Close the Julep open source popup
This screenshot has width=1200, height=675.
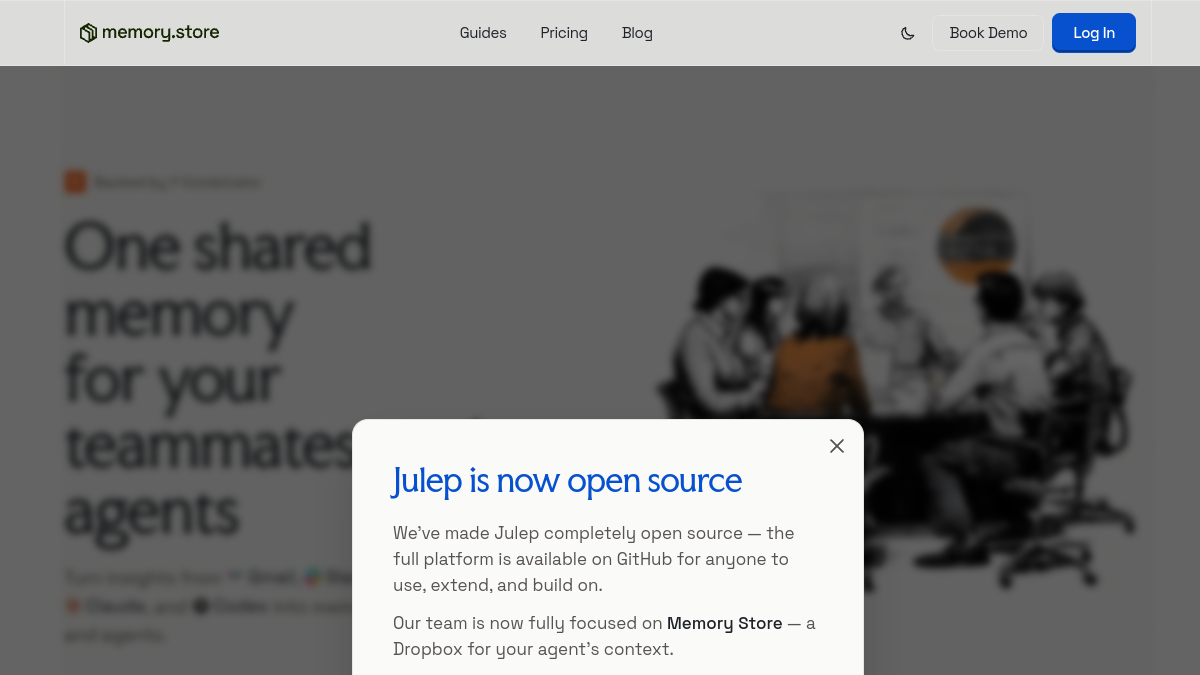coord(837,446)
